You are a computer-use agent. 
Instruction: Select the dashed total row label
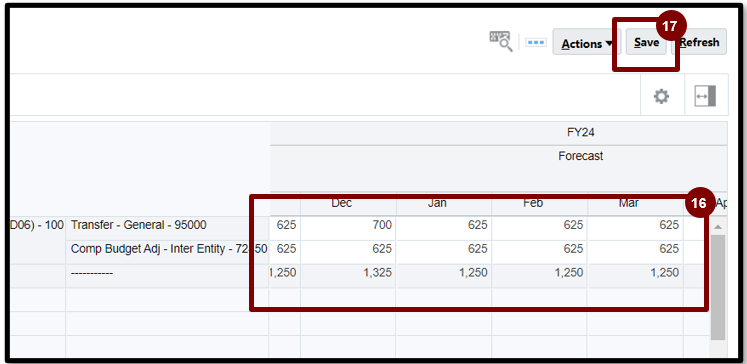167,275
